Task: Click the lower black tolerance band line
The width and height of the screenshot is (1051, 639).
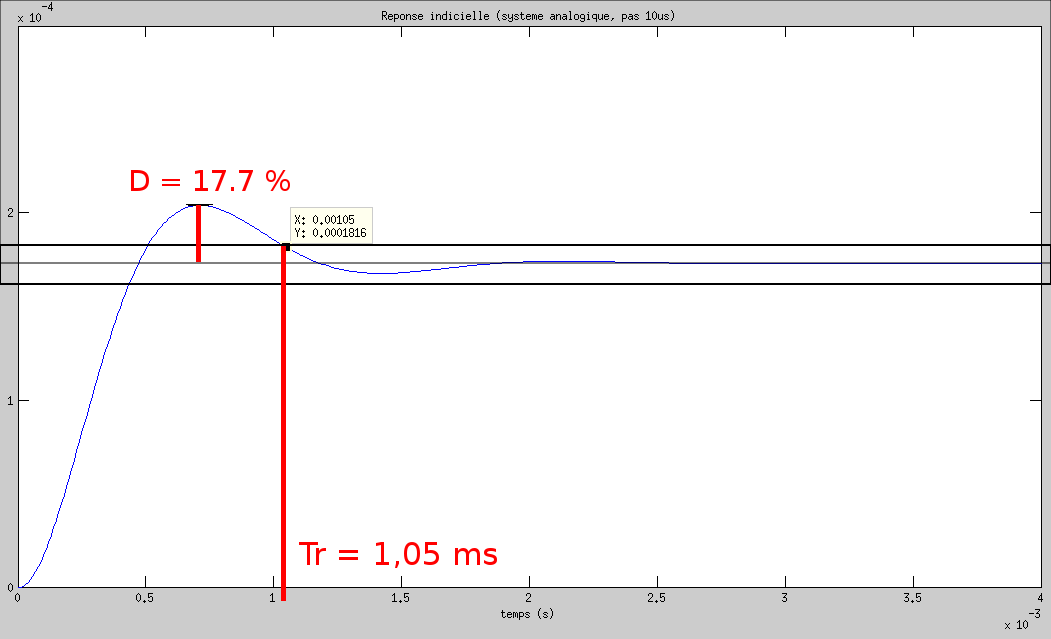Action: point(700,284)
